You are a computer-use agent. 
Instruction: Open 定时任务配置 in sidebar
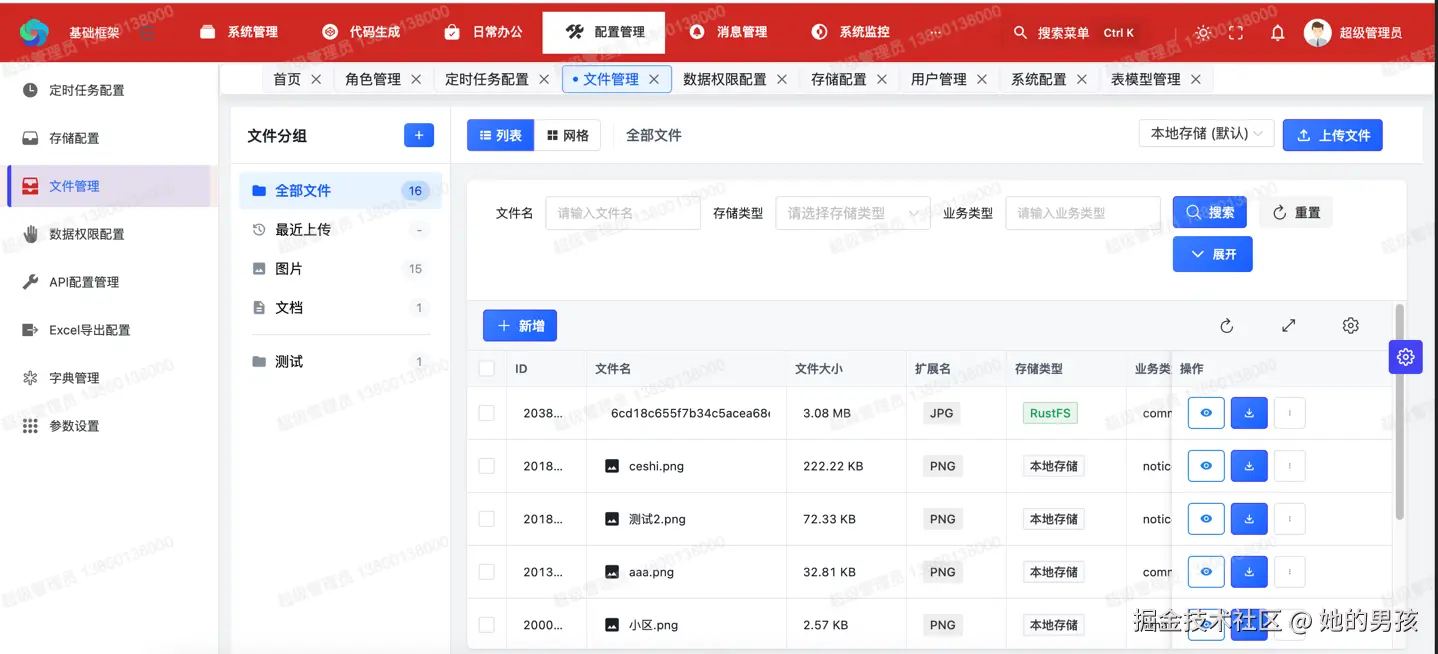(108, 90)
